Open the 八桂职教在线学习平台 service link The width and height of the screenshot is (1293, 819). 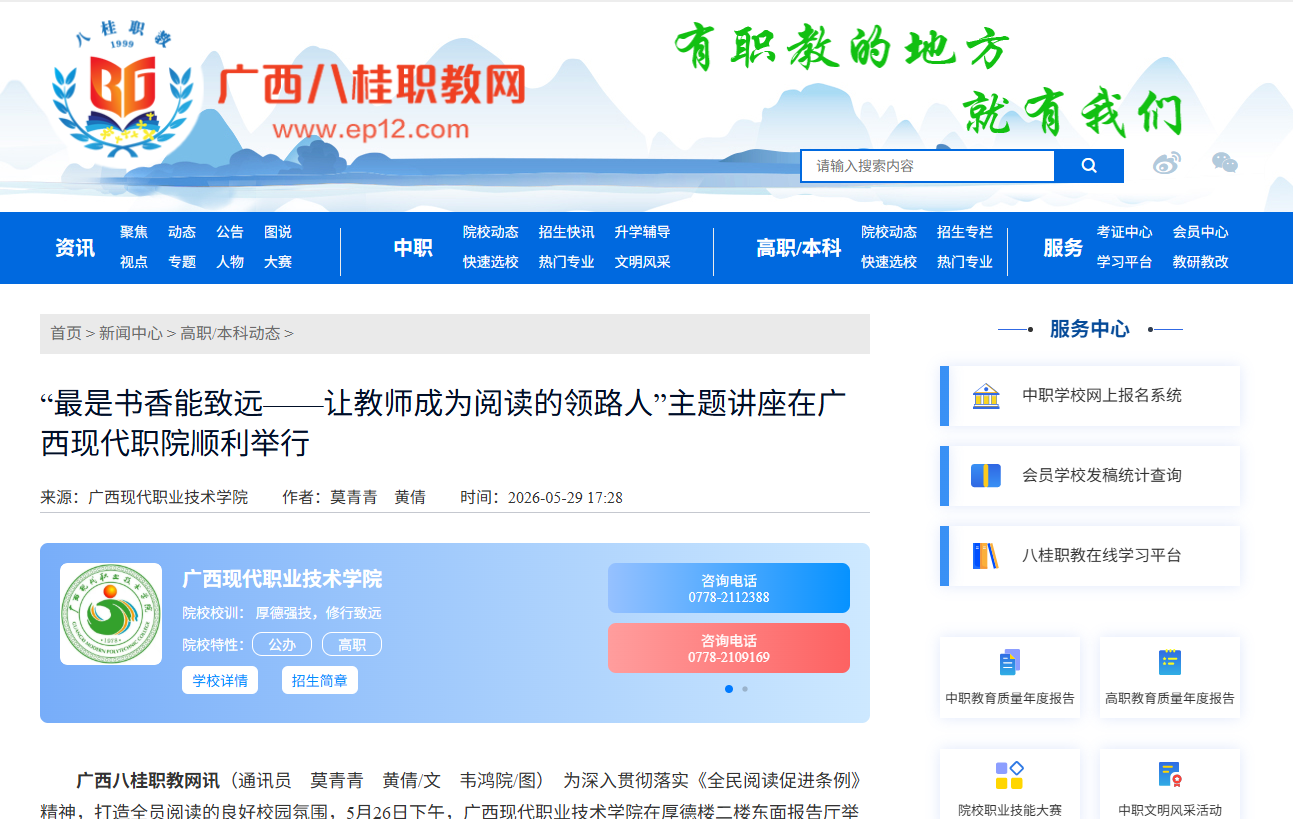pos(1090,556)
